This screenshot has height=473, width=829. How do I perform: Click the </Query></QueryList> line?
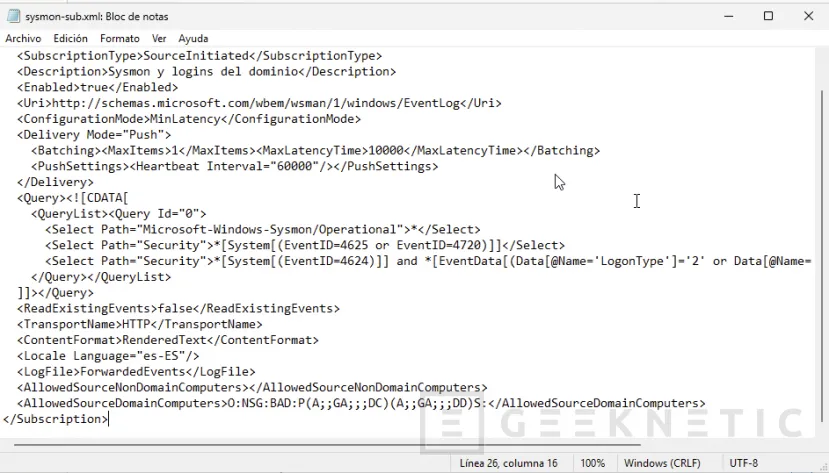coord(101,277)
